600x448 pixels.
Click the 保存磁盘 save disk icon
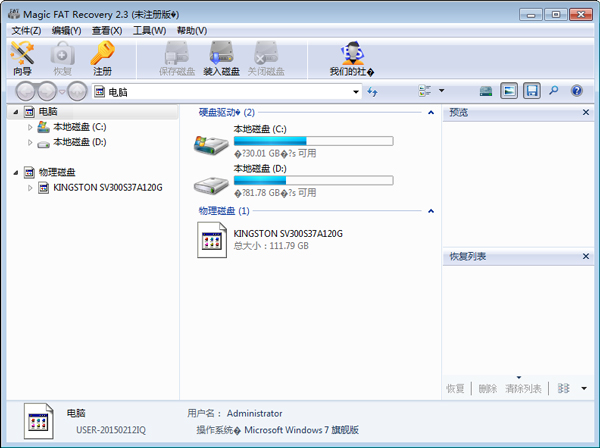pos(177,59)
